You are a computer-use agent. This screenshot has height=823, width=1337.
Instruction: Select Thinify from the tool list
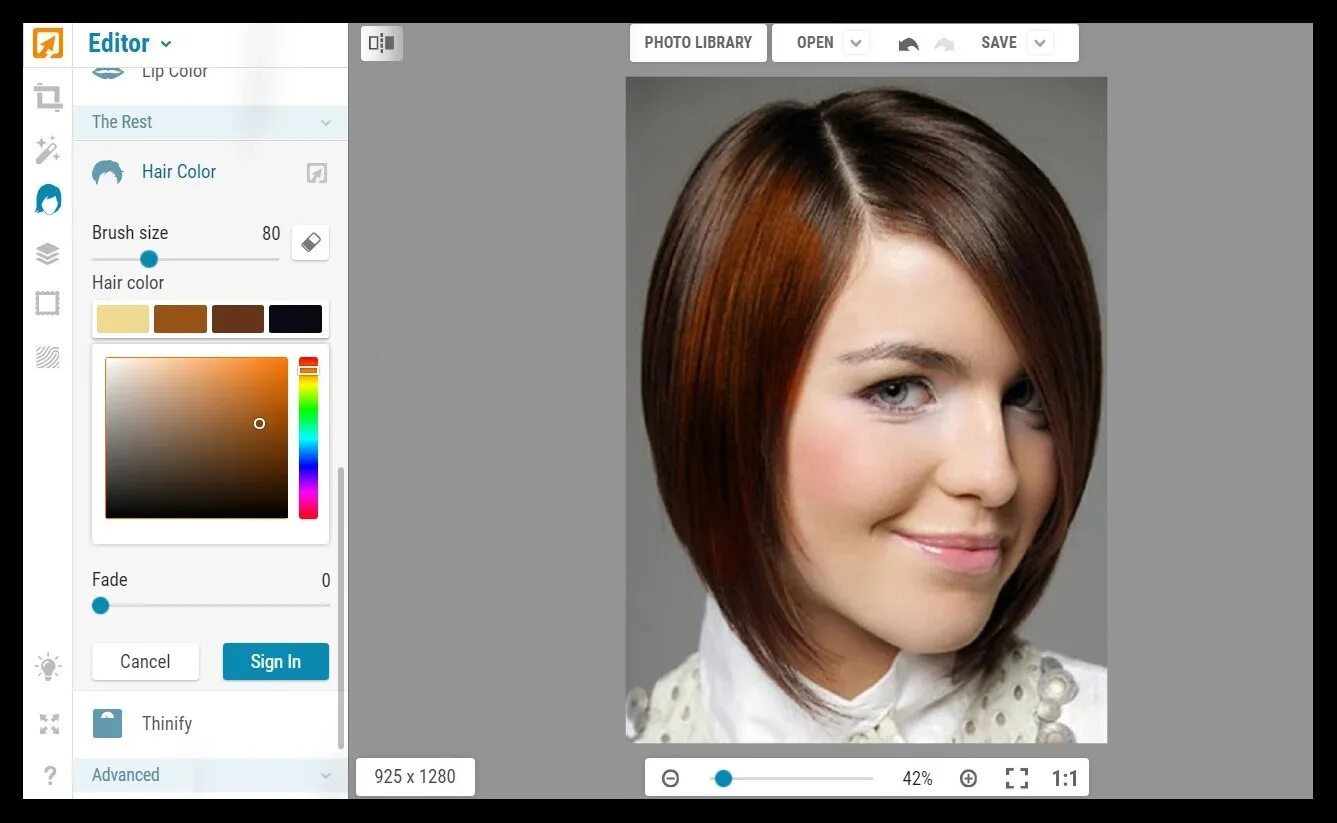click(x=166, y=723)
